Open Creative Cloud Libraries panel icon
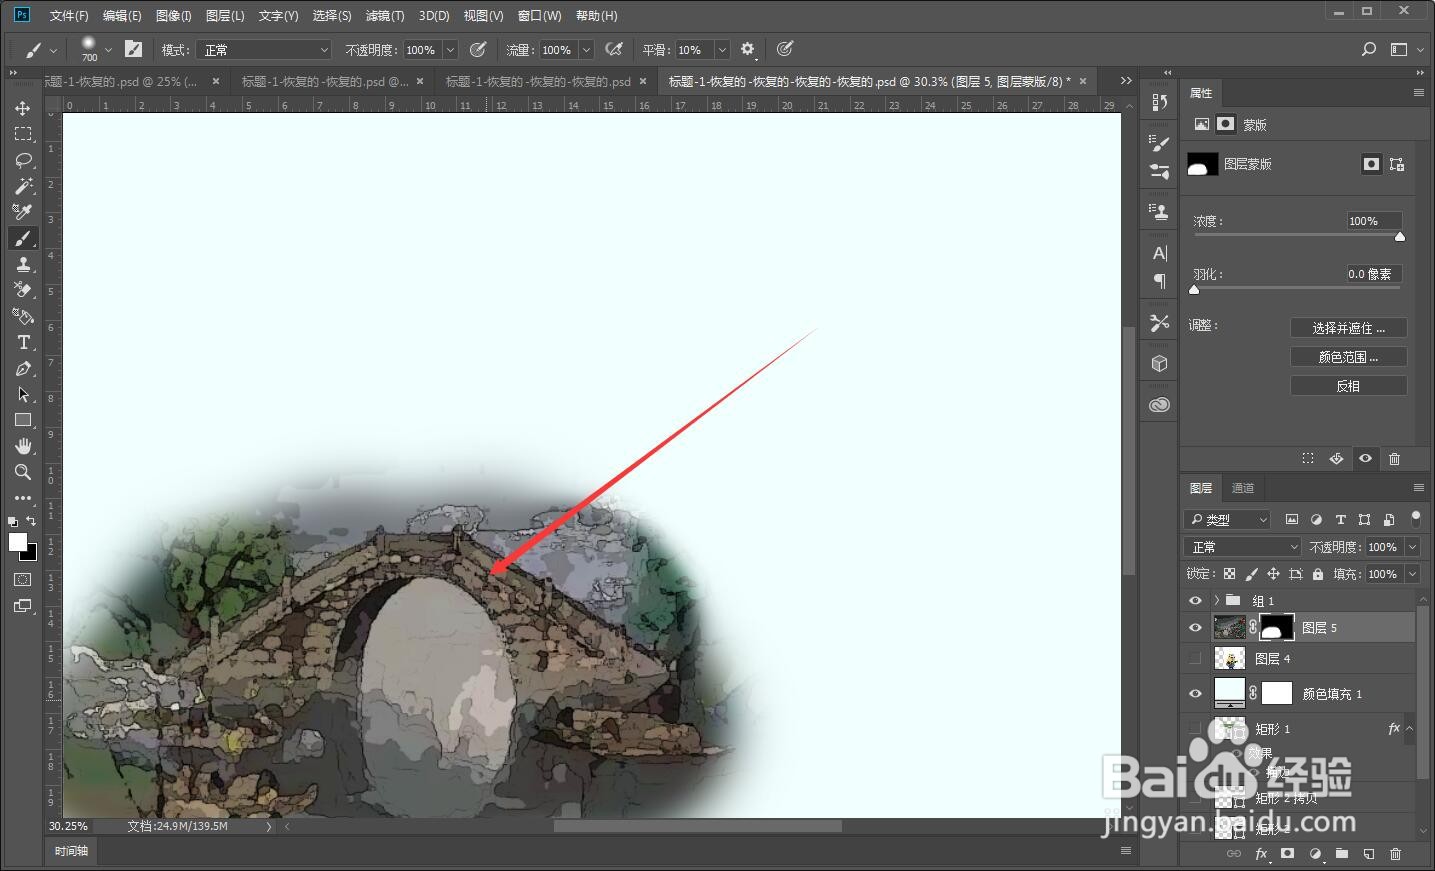This screenshot has width=1435, height=871. pos(1160,404)
